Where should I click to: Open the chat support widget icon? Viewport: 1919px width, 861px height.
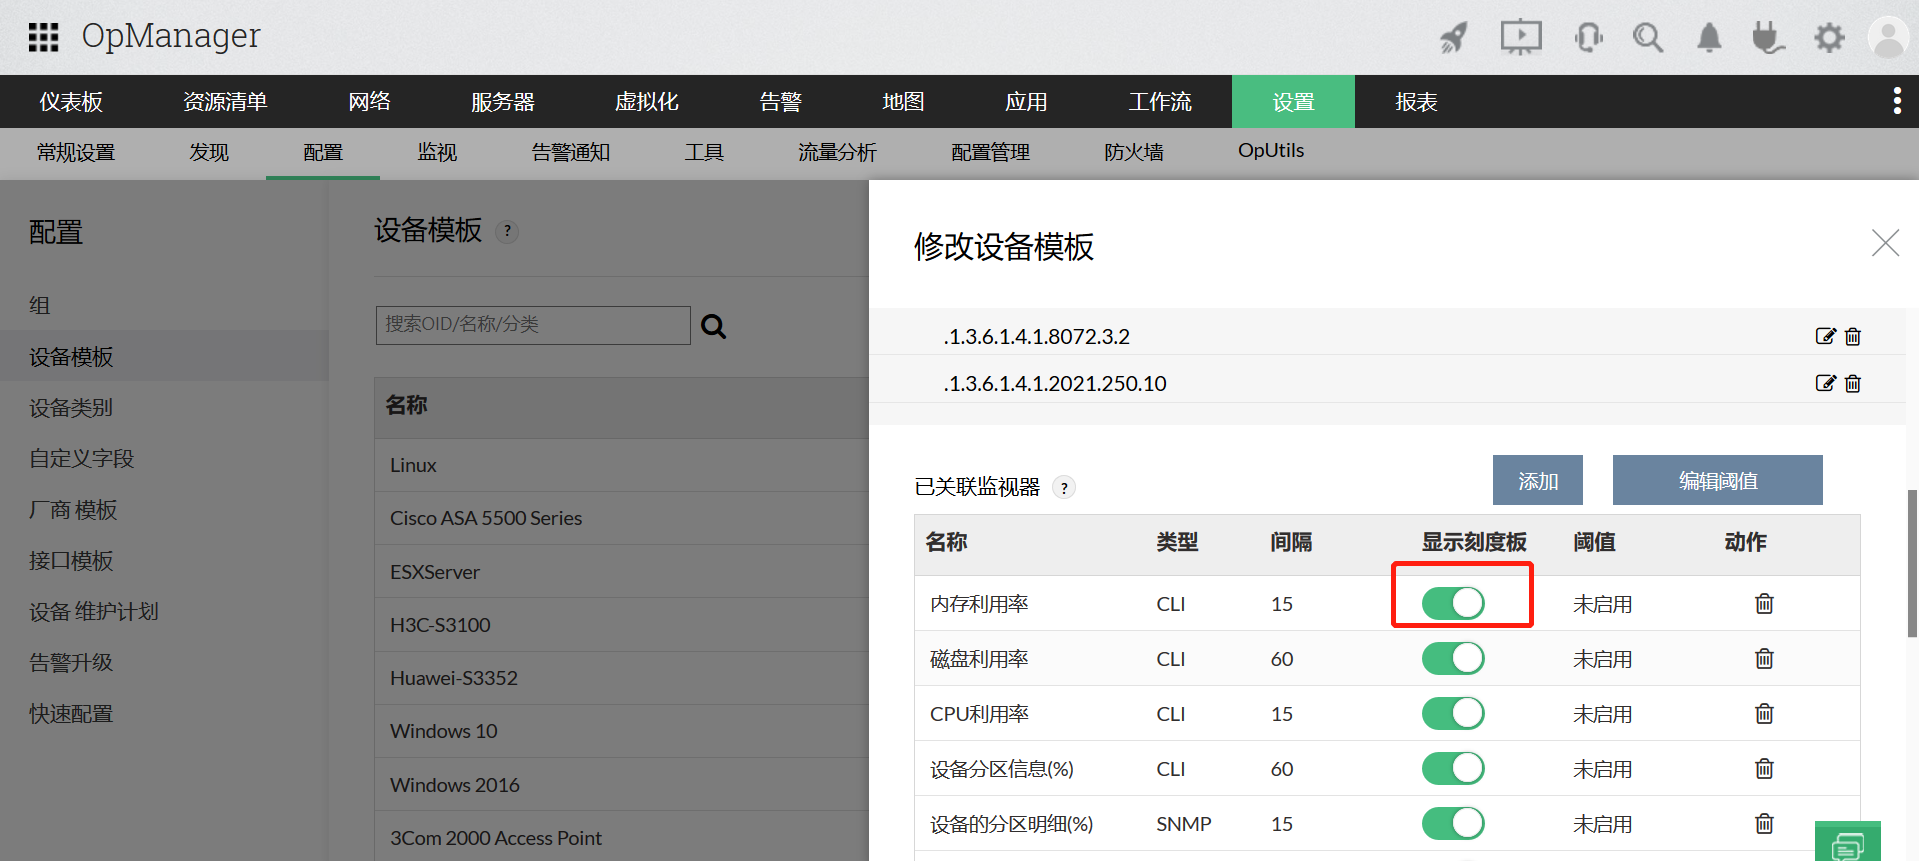1848,843
